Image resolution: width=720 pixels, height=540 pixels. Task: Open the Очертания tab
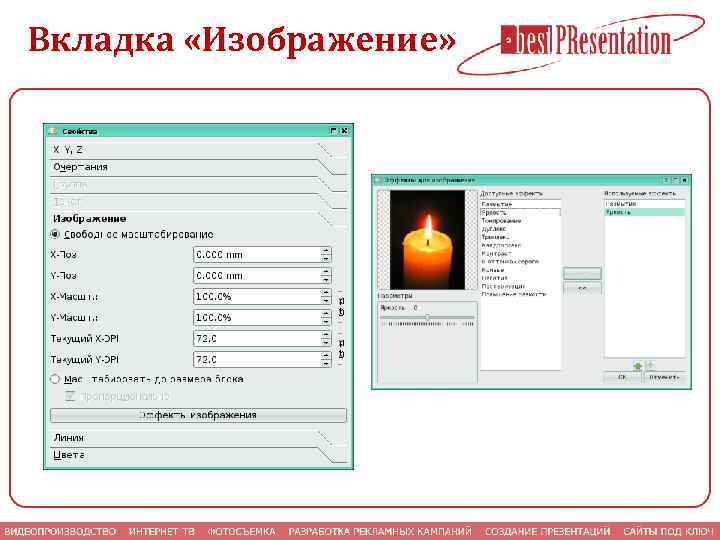click(x=197, y=167)
